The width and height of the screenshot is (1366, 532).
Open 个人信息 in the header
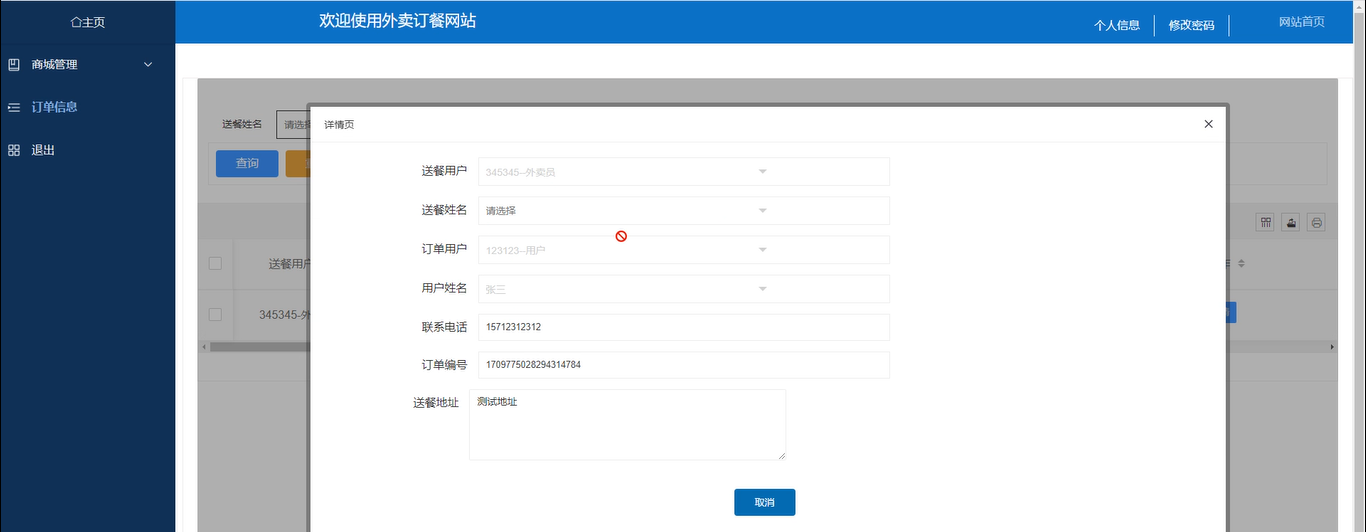1117,25
